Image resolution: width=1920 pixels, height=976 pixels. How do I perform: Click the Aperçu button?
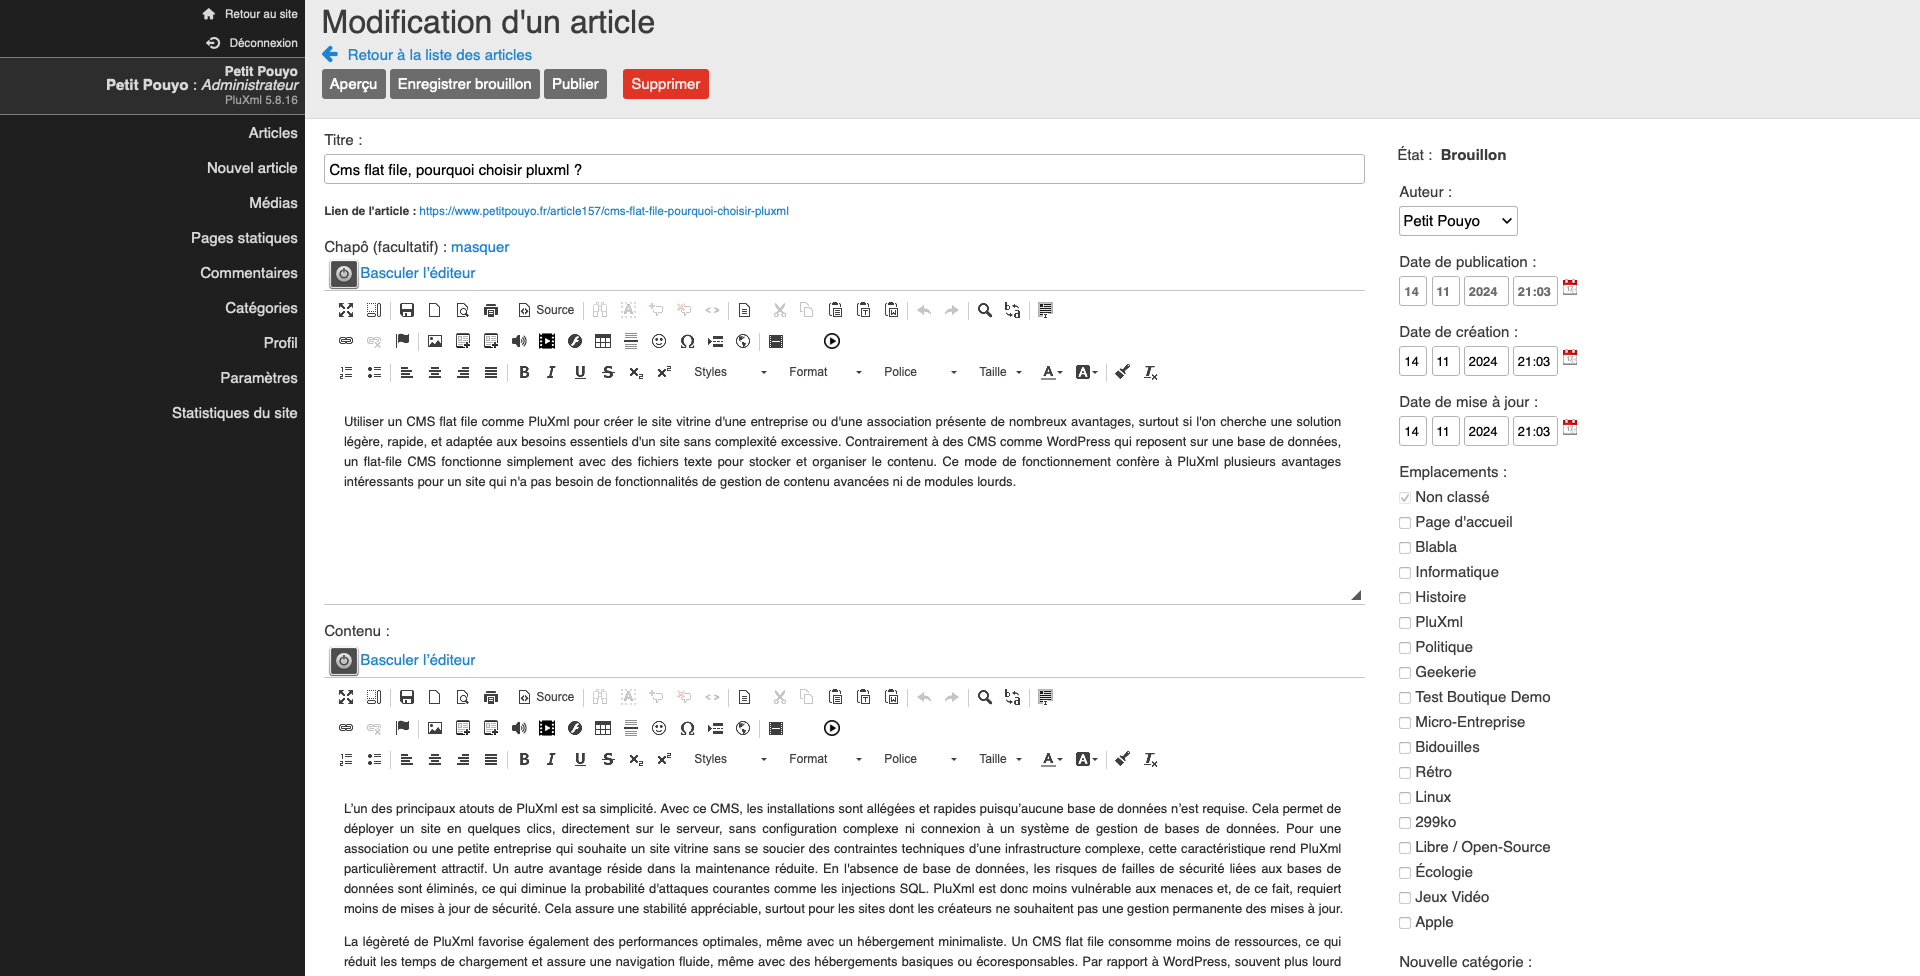pyautogui.click(x=353, y=84)
